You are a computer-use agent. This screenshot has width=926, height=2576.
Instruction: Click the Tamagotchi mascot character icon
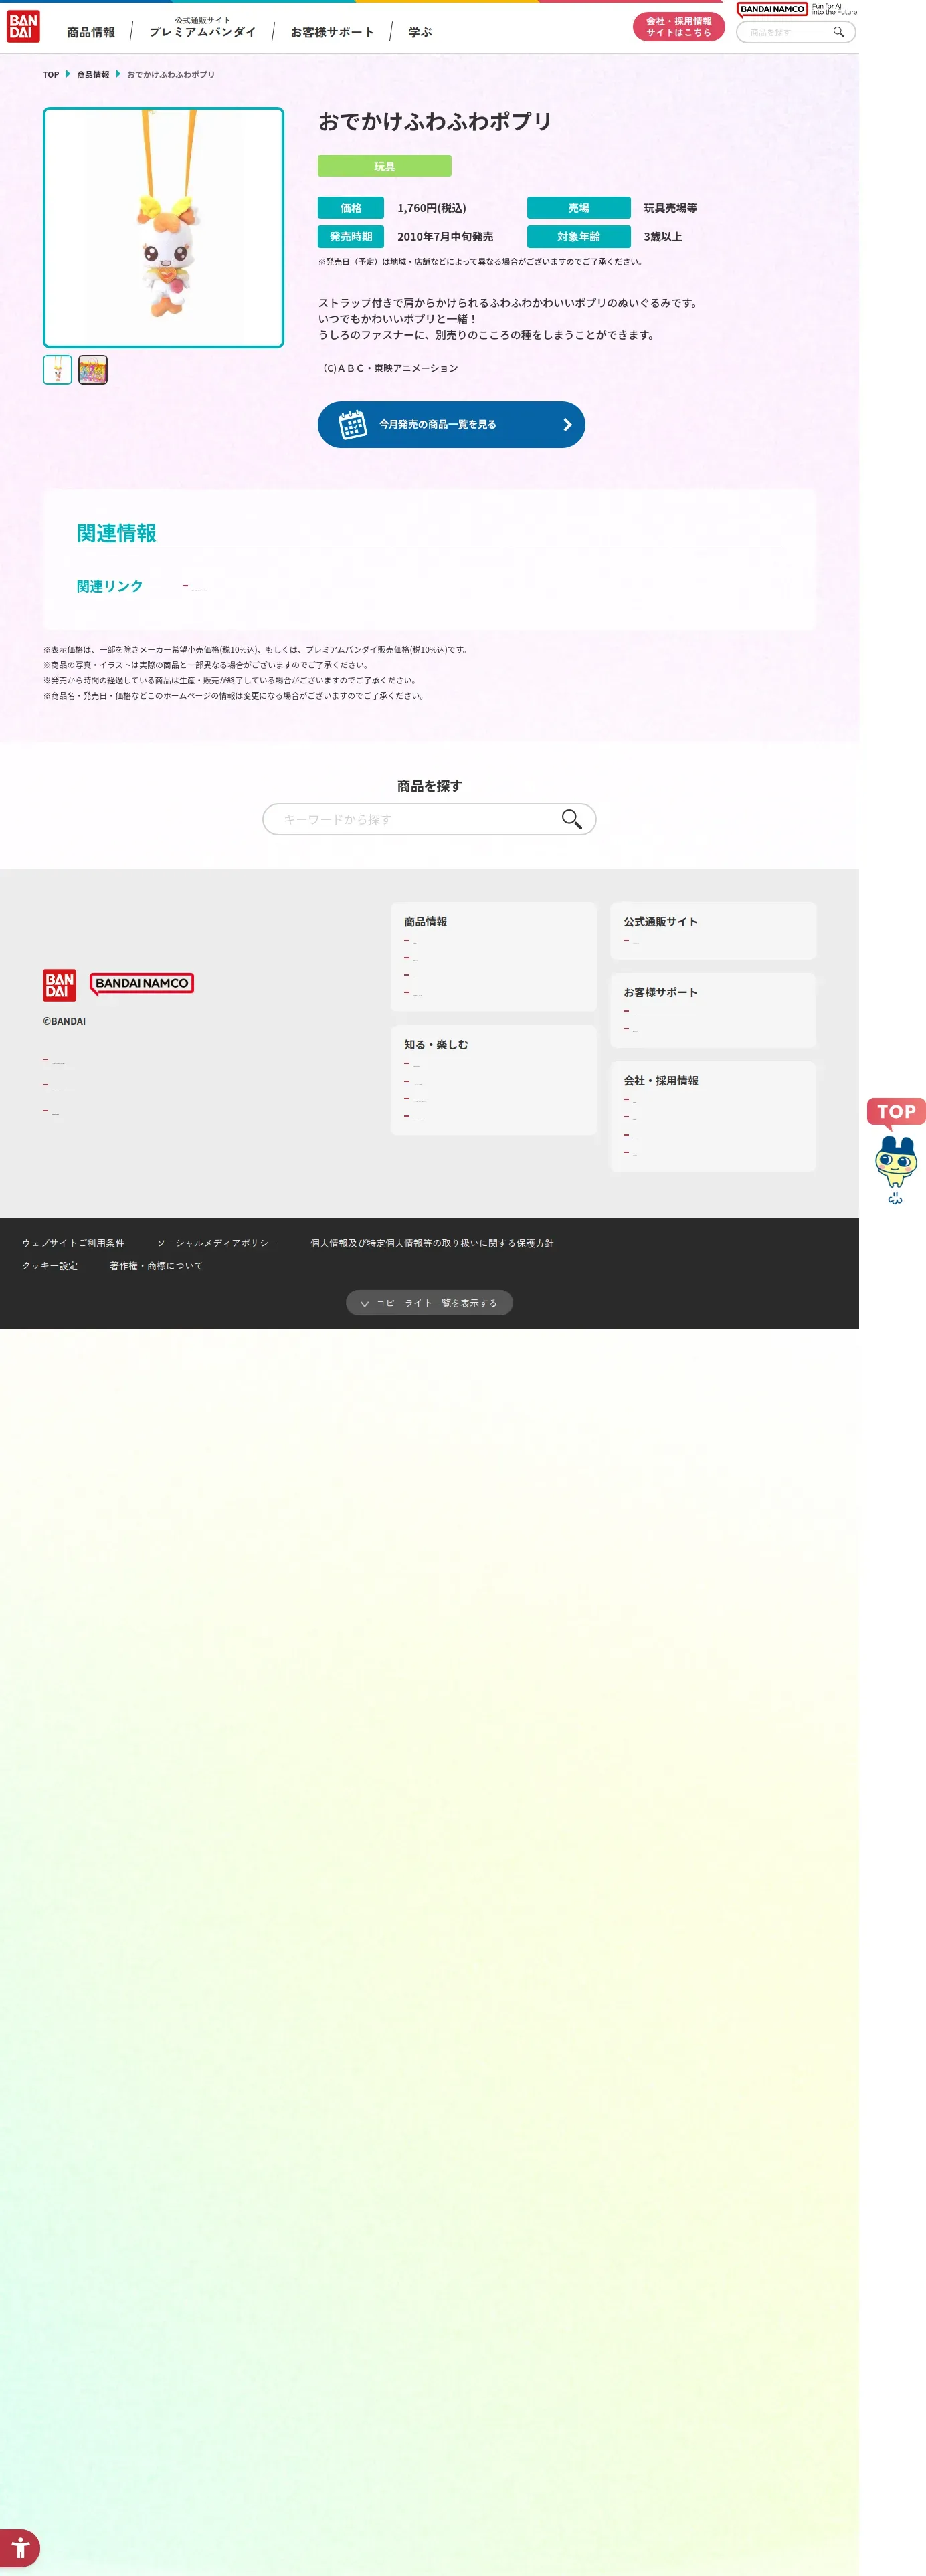click(x=895, y=1169)
